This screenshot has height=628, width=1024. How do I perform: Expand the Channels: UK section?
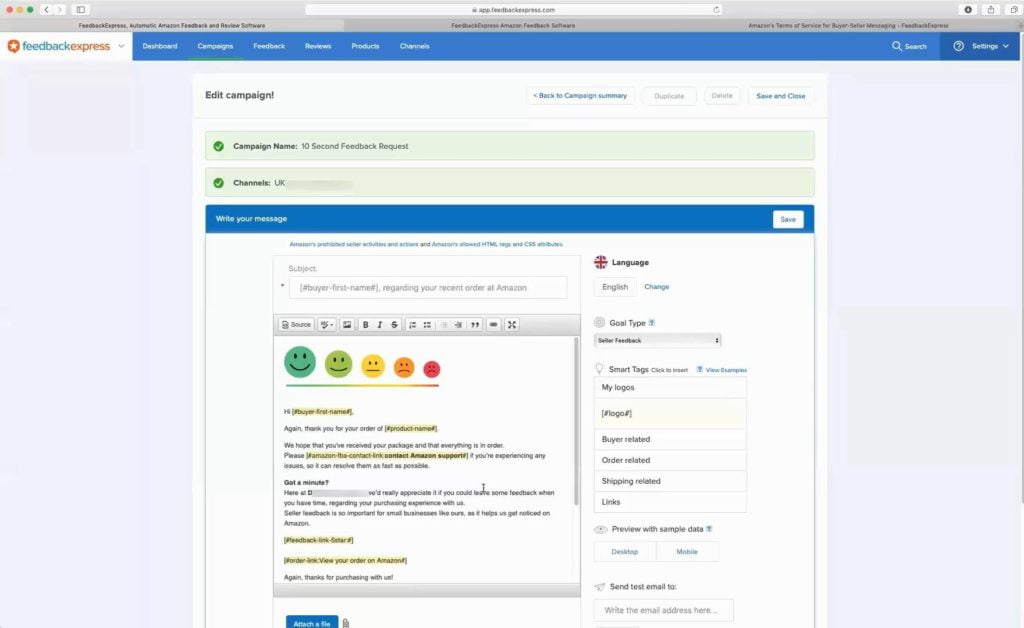tap(509, 183)
